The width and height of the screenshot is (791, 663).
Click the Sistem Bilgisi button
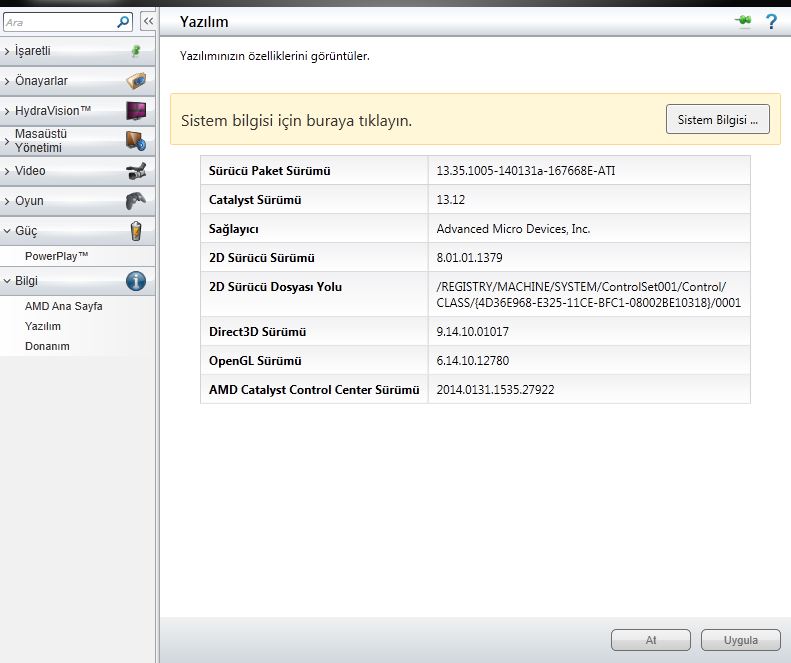coord(717,120)
